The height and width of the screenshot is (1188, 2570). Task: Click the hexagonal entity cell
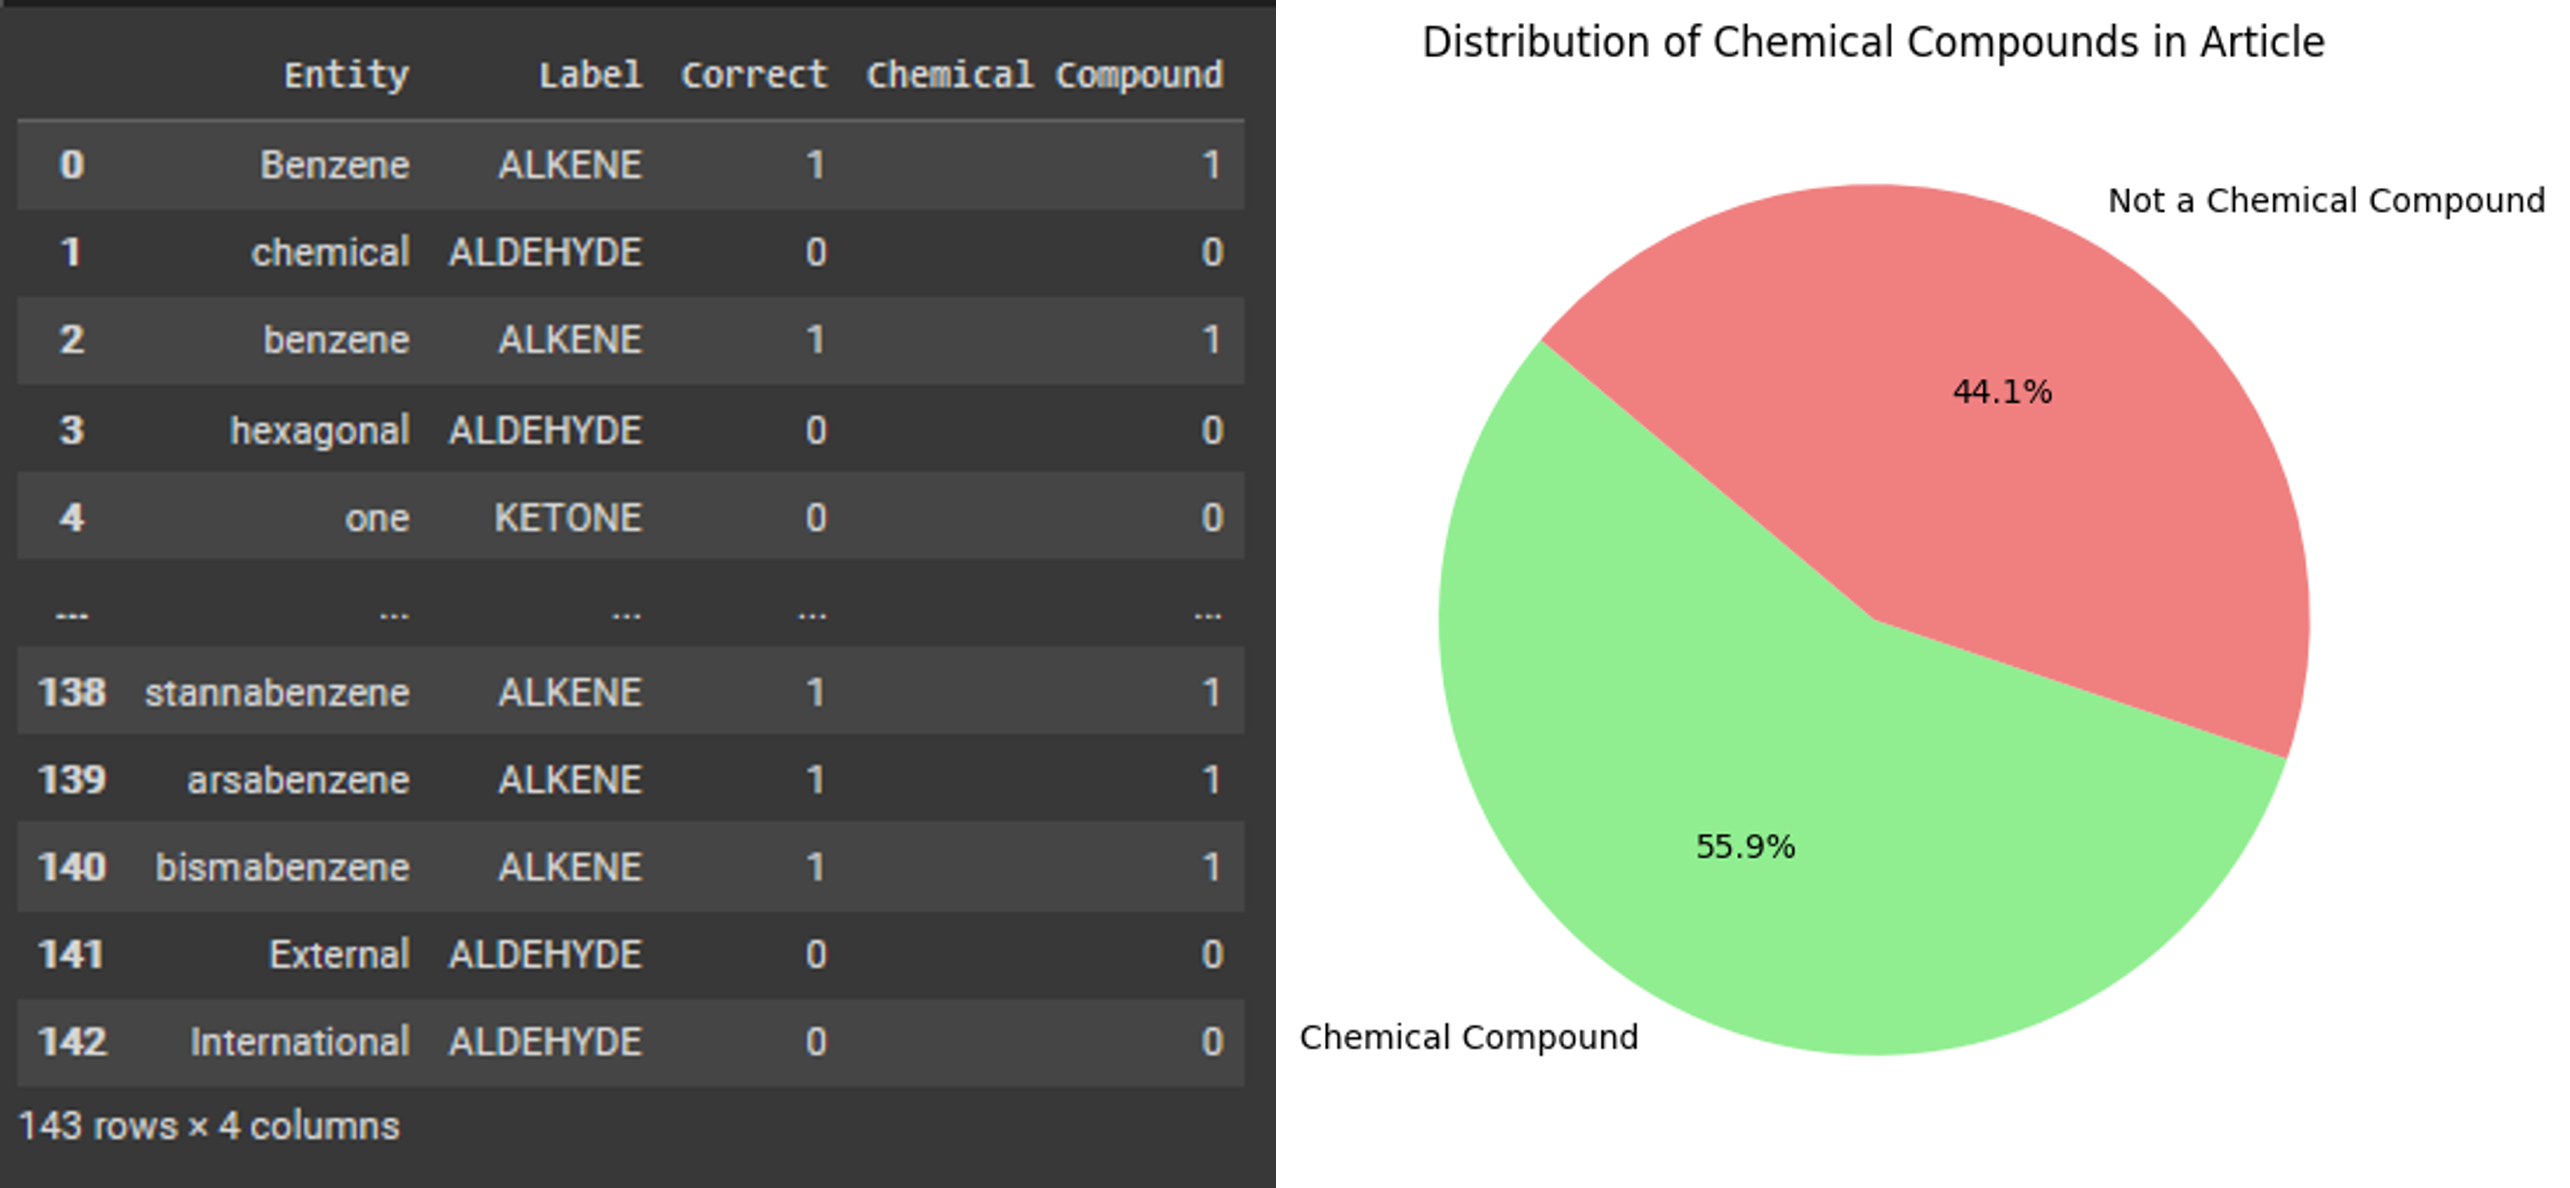(x=320, y=430)
